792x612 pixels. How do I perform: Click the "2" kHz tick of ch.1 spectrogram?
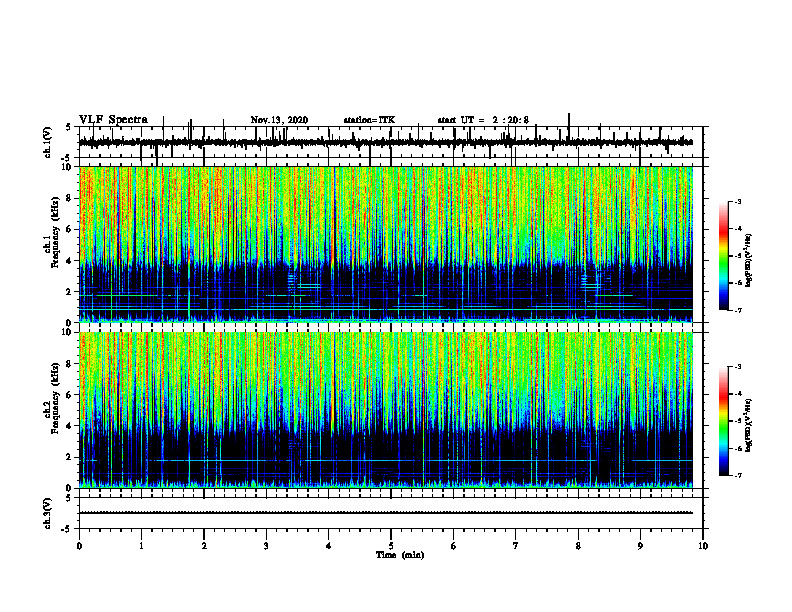70,291
